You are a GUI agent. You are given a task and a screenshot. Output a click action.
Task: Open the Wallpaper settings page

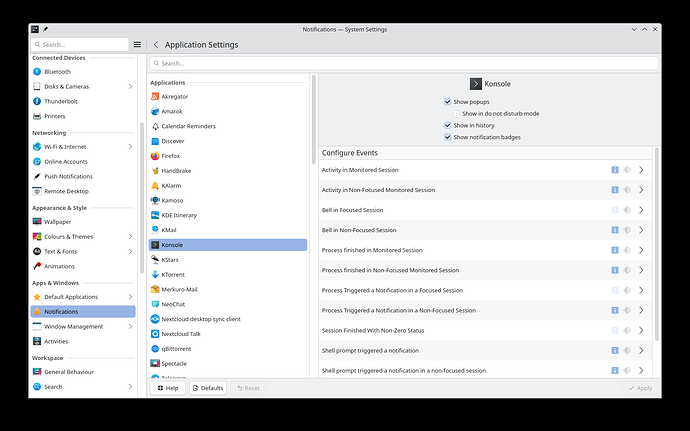click(x=57, y=221)
